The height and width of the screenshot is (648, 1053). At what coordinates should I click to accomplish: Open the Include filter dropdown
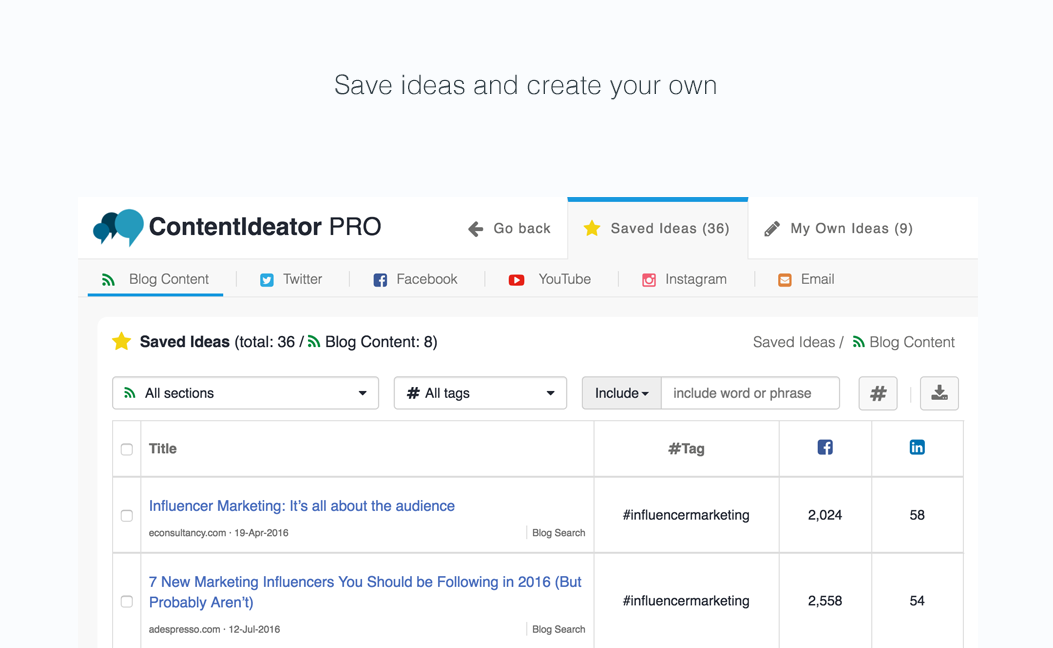point(621,393)
